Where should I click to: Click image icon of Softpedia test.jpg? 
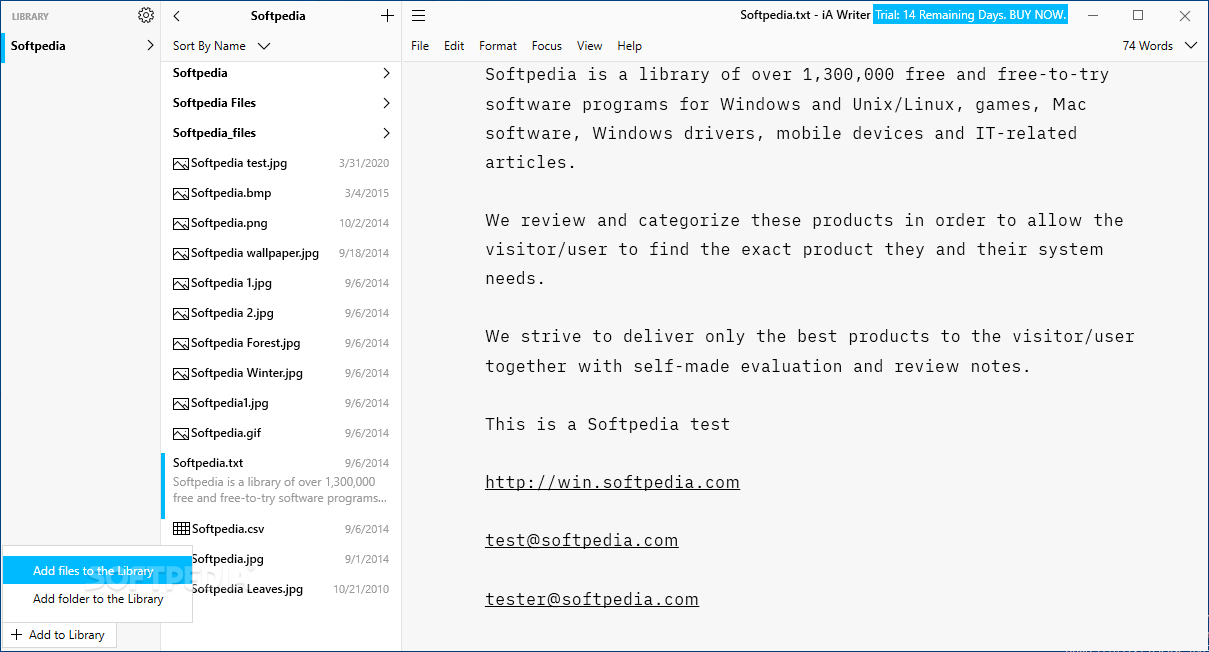coord(181,163)
